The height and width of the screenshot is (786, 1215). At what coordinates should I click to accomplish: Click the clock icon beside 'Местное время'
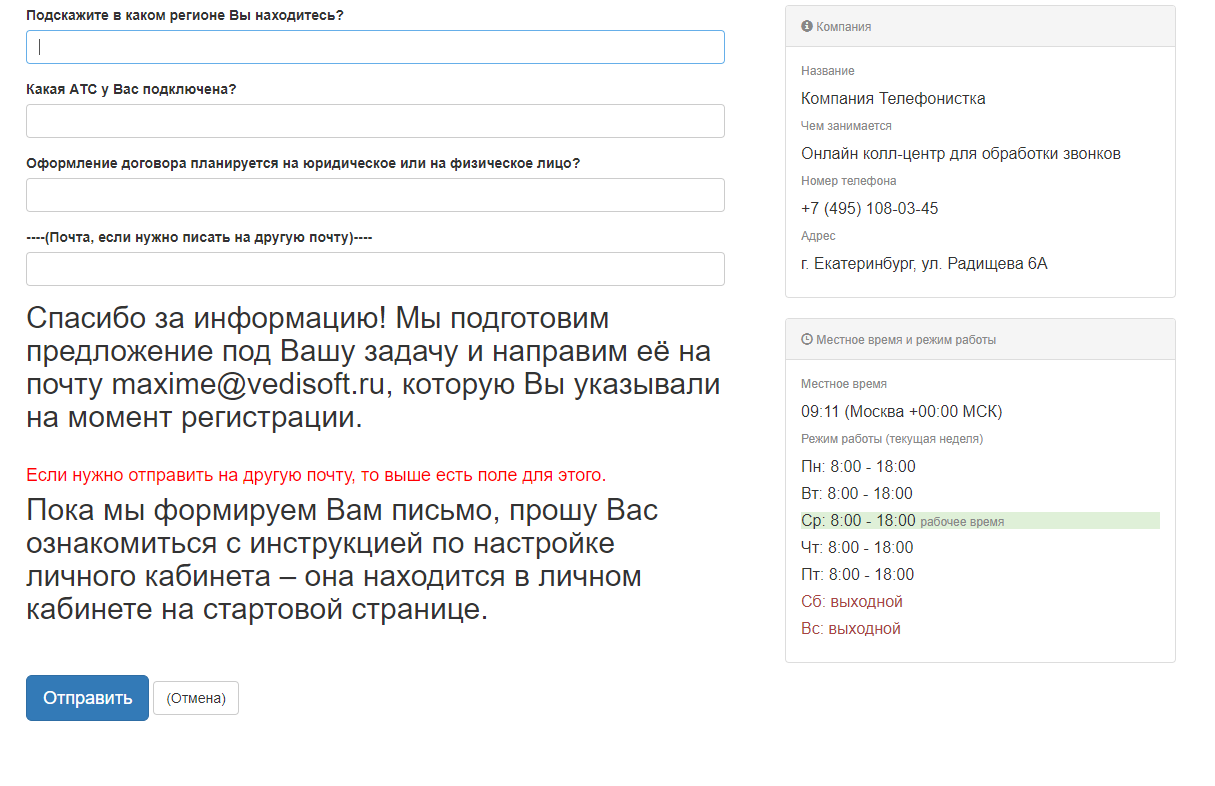[x=807, y=340]
